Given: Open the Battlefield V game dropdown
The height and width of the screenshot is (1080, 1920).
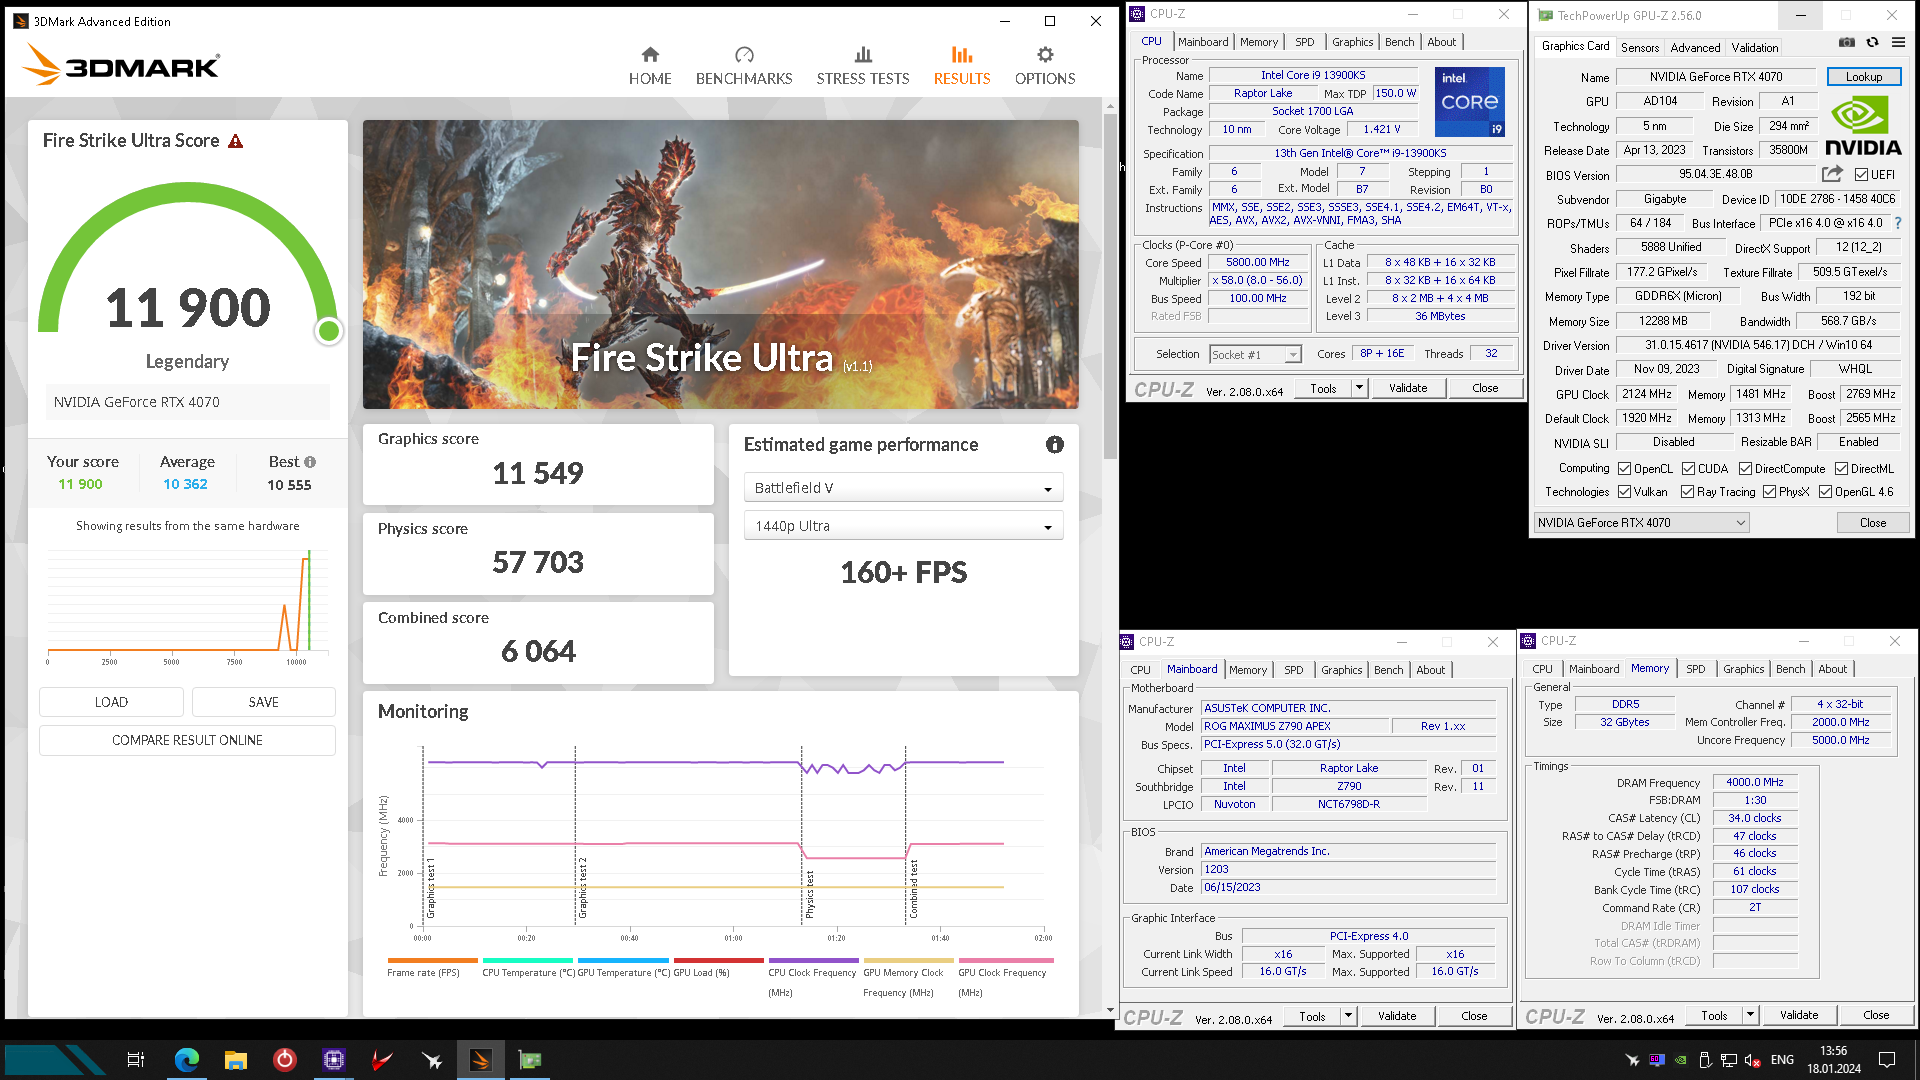Looking at the screenshot, I should 903,488.
